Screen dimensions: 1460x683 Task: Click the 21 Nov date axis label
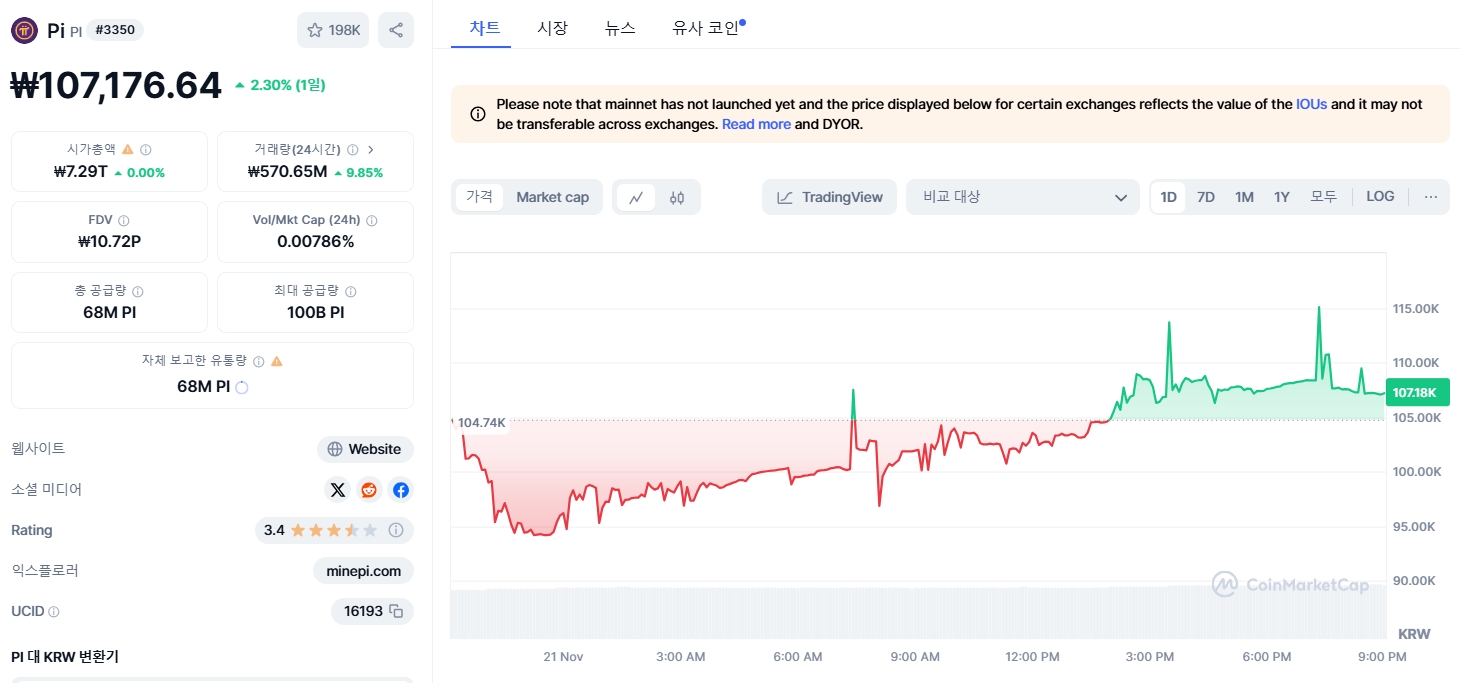click(x=563, y=657)
